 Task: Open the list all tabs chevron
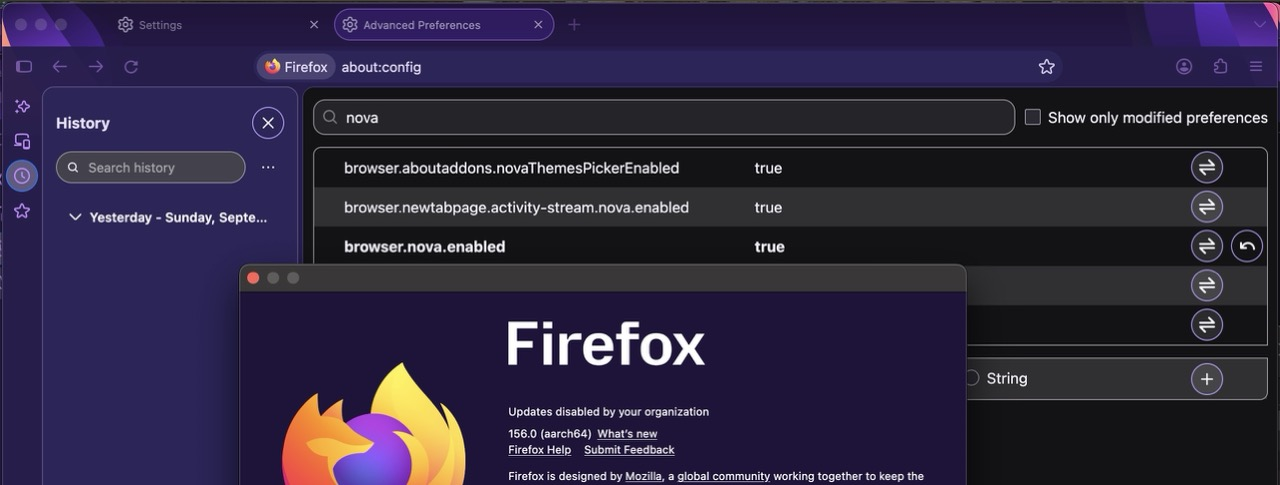click(1259, 24)
